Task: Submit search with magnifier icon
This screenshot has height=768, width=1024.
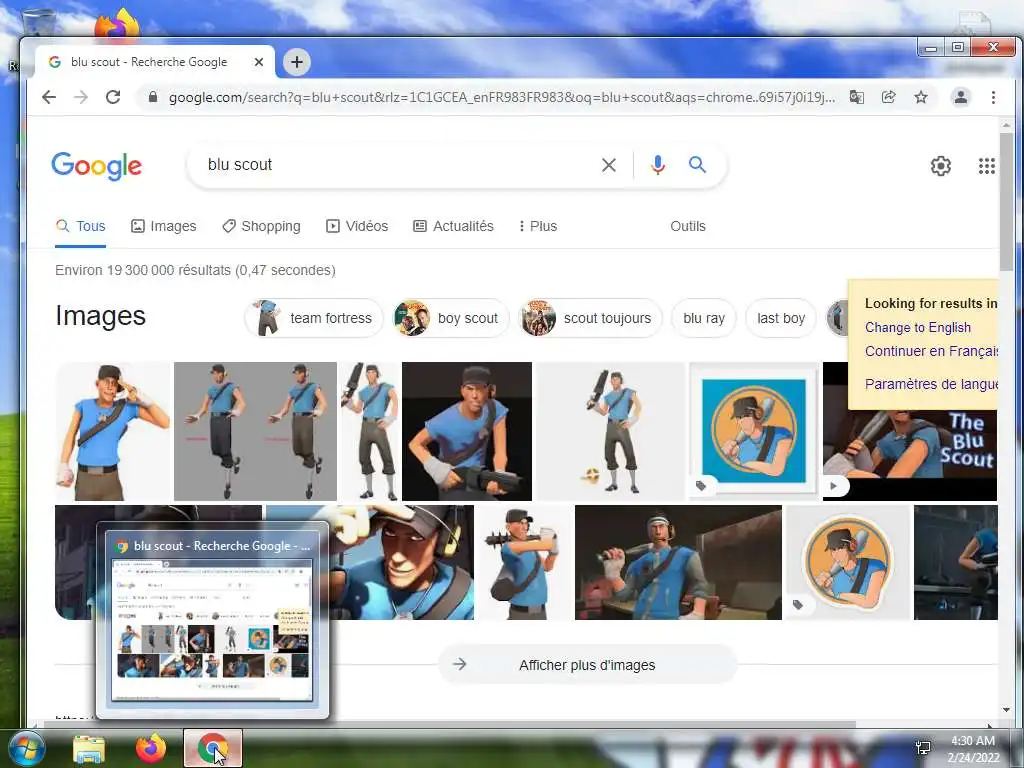Action: 697,165
